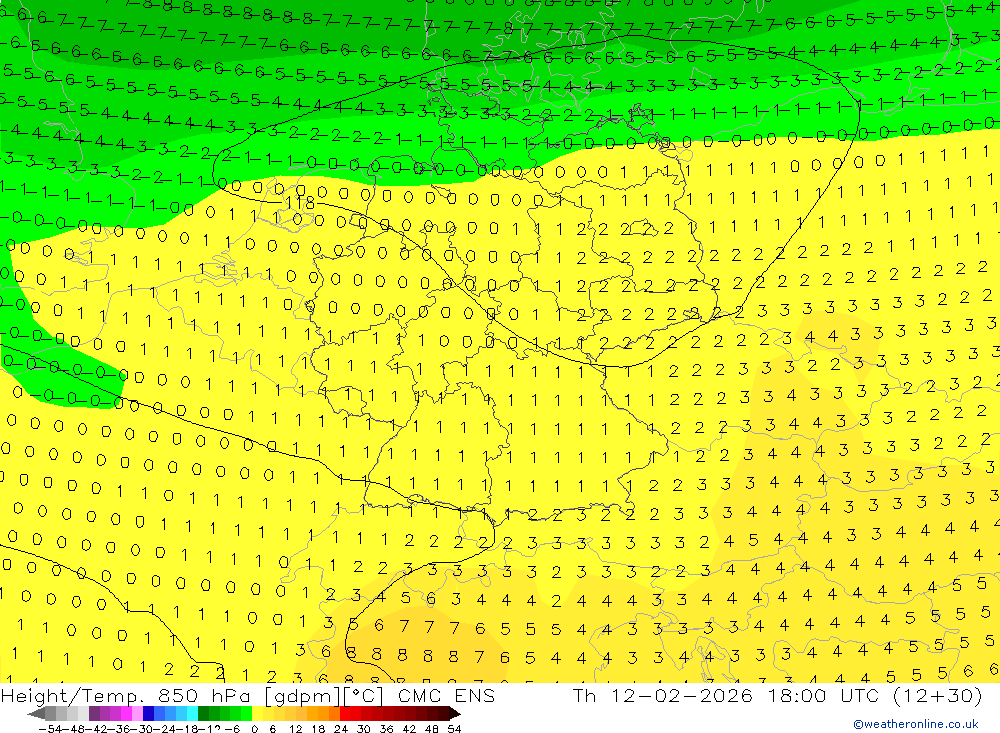The height and width of the screenshot is (733, 1000).
Task: Click the date '12-02-2026' text
Action: [682, 695]
